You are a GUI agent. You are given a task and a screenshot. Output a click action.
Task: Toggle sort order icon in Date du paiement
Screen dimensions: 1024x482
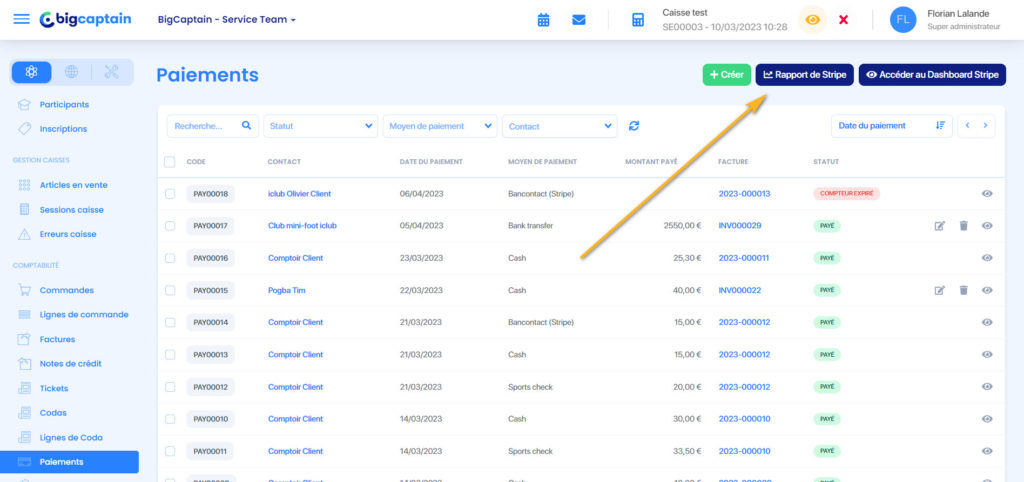pyautogui.click(x=940, y=125)
